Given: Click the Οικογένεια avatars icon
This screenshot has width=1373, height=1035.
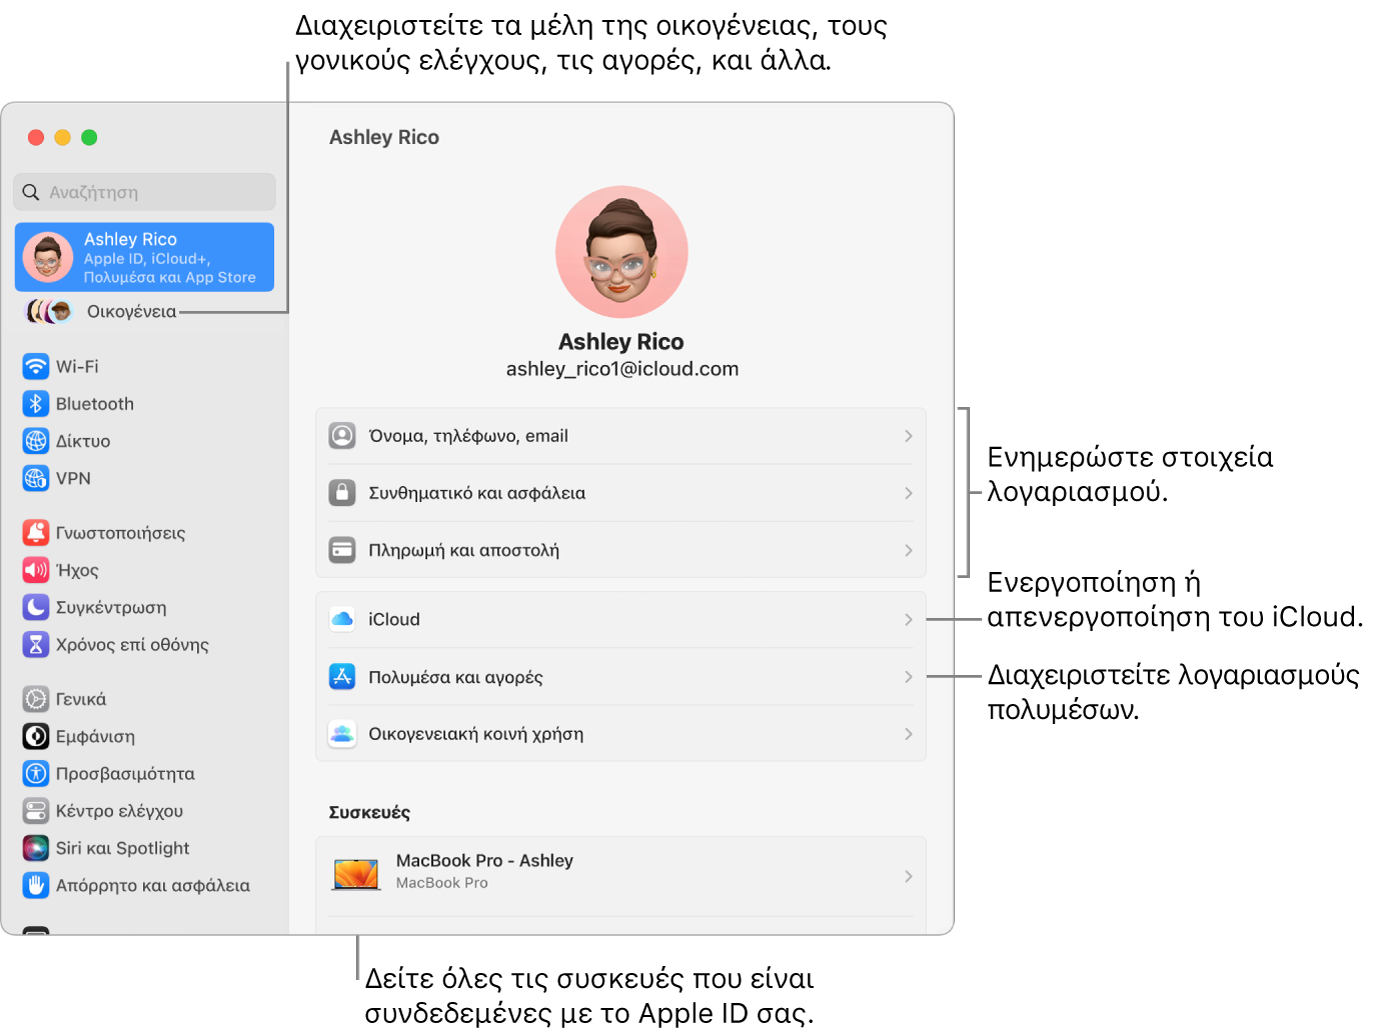Looking at the screenshot, I should pyautogui.click(x=49, y=311).
